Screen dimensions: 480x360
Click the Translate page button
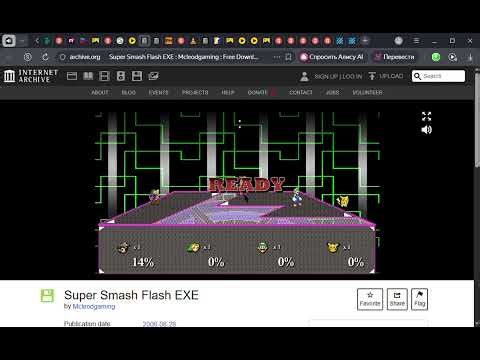[394, 57]
